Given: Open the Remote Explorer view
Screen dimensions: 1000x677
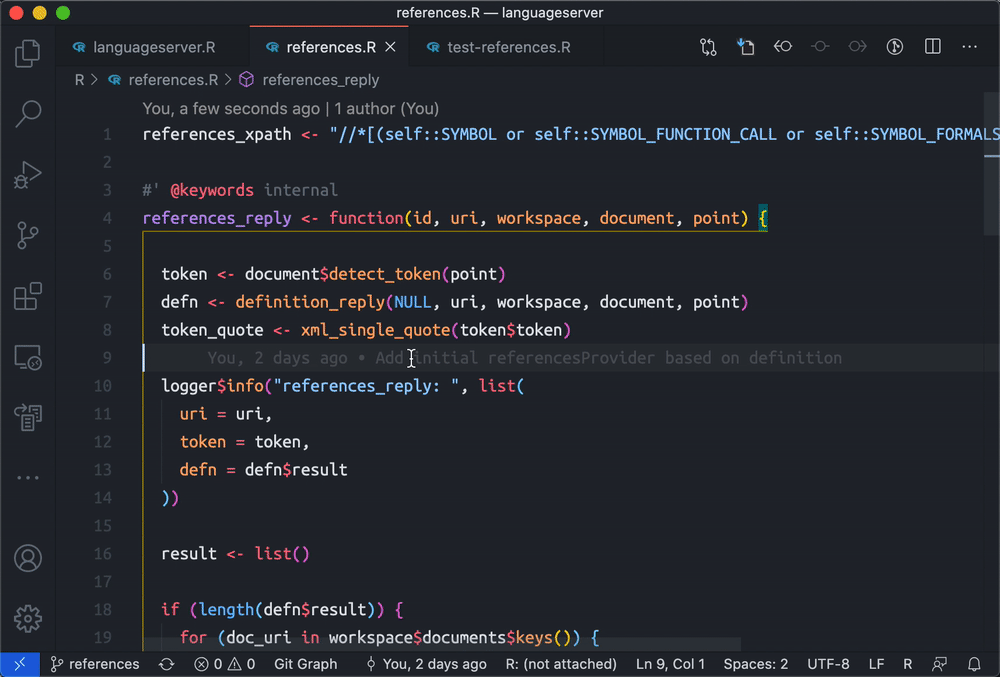Looking at the screenshot, I should coord(27,358).
